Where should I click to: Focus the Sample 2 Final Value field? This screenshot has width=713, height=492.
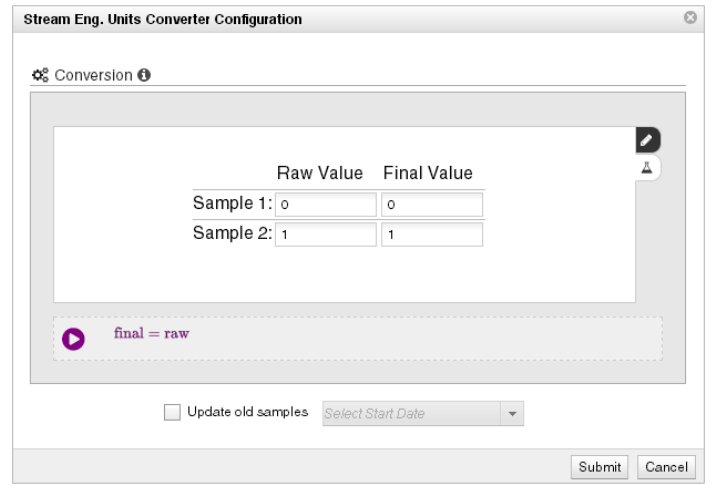[432, 235]
